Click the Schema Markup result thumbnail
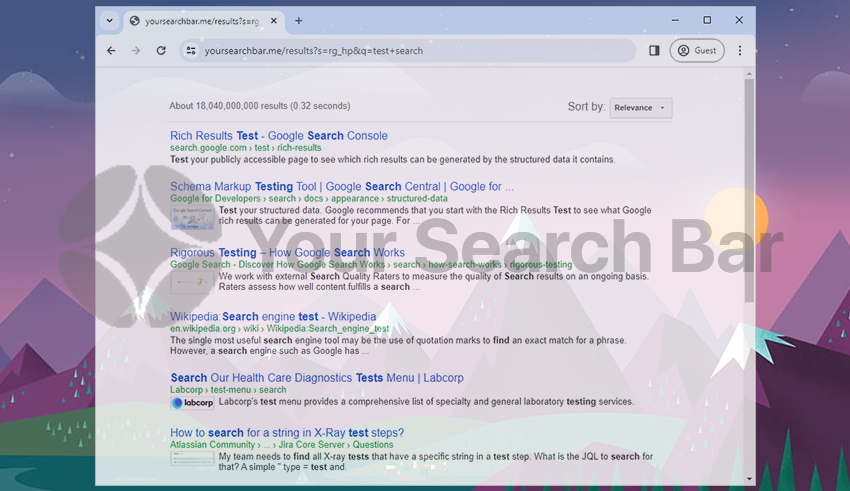Viewport: 850px width, 491px height. (x=192, y=217)
